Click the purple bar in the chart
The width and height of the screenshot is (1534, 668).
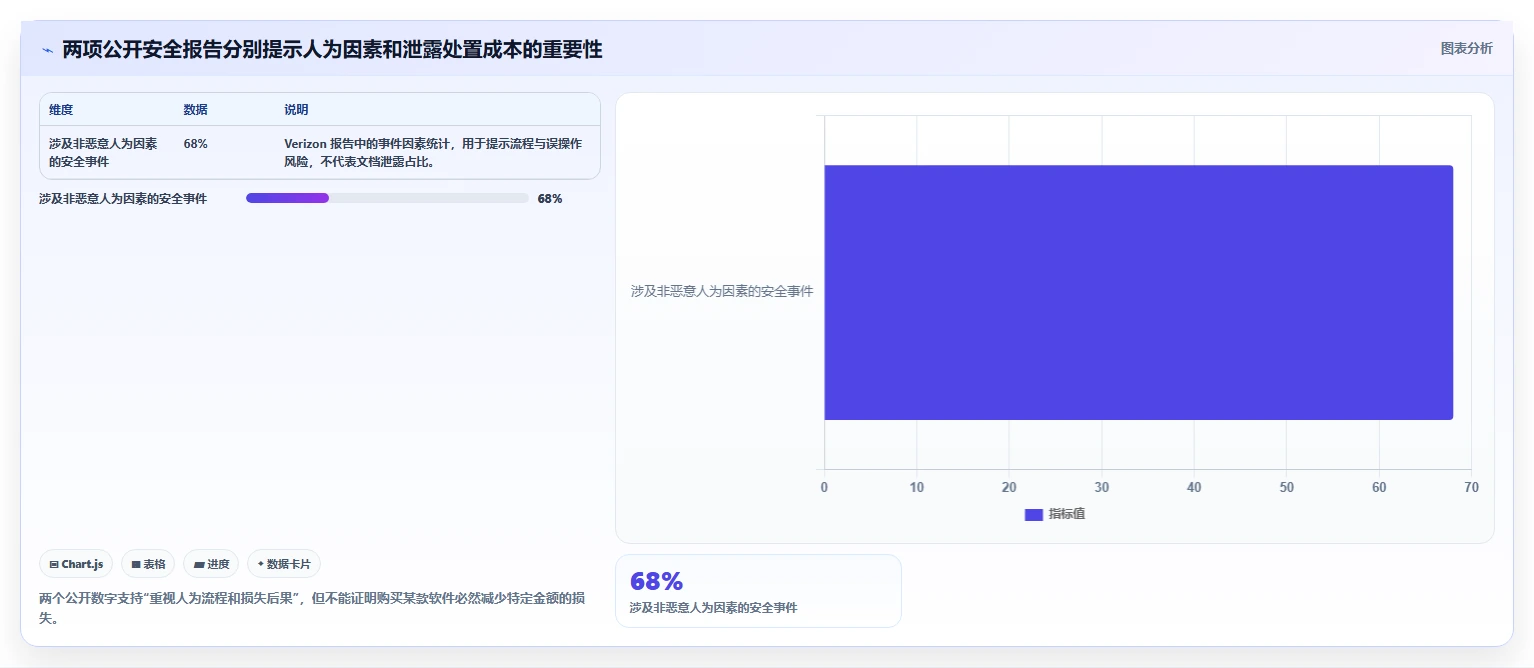click(1138, 292)
